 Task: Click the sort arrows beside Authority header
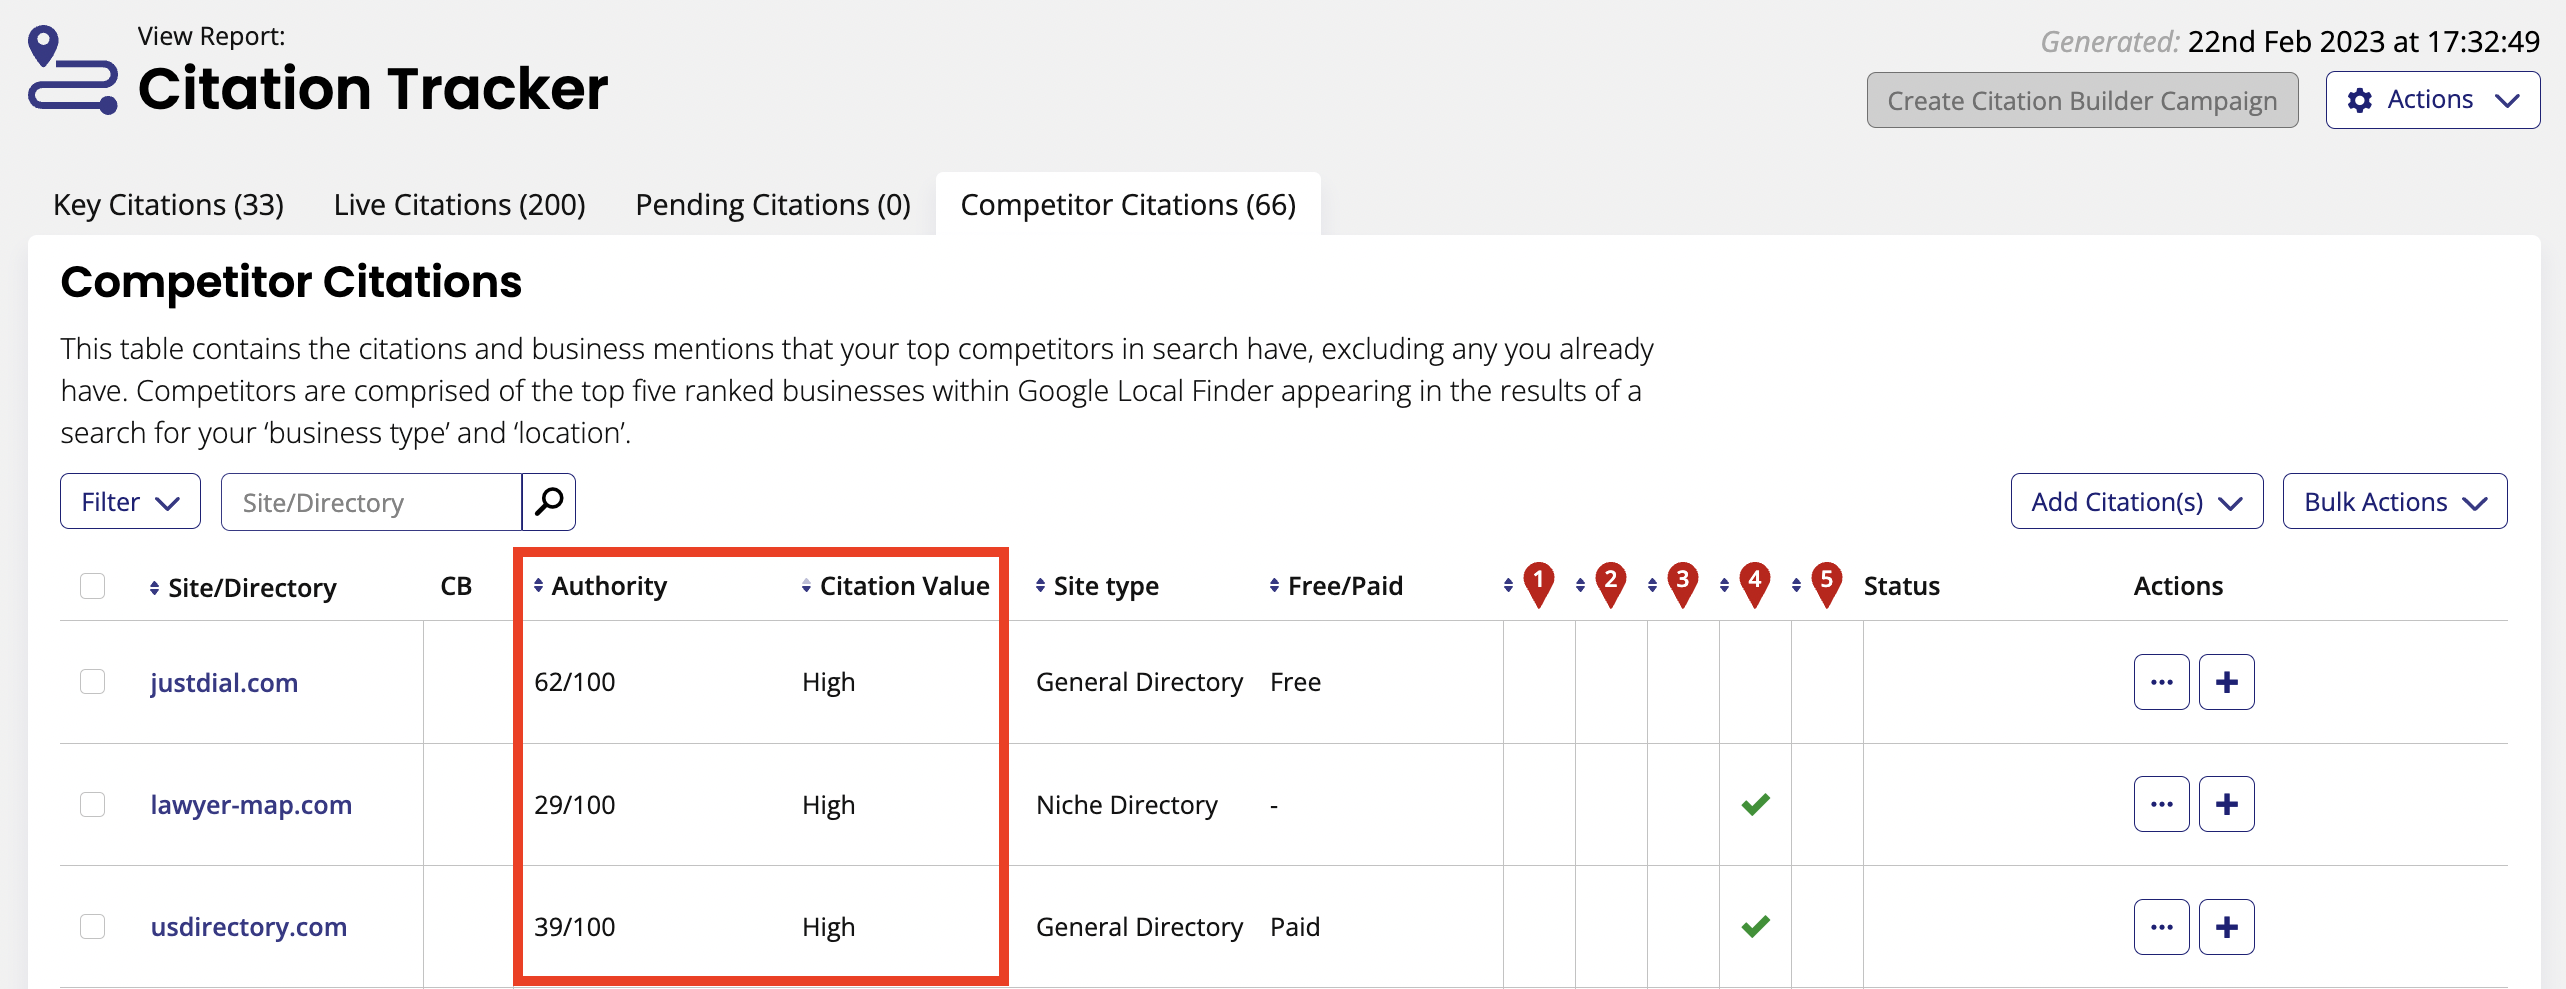540,585
